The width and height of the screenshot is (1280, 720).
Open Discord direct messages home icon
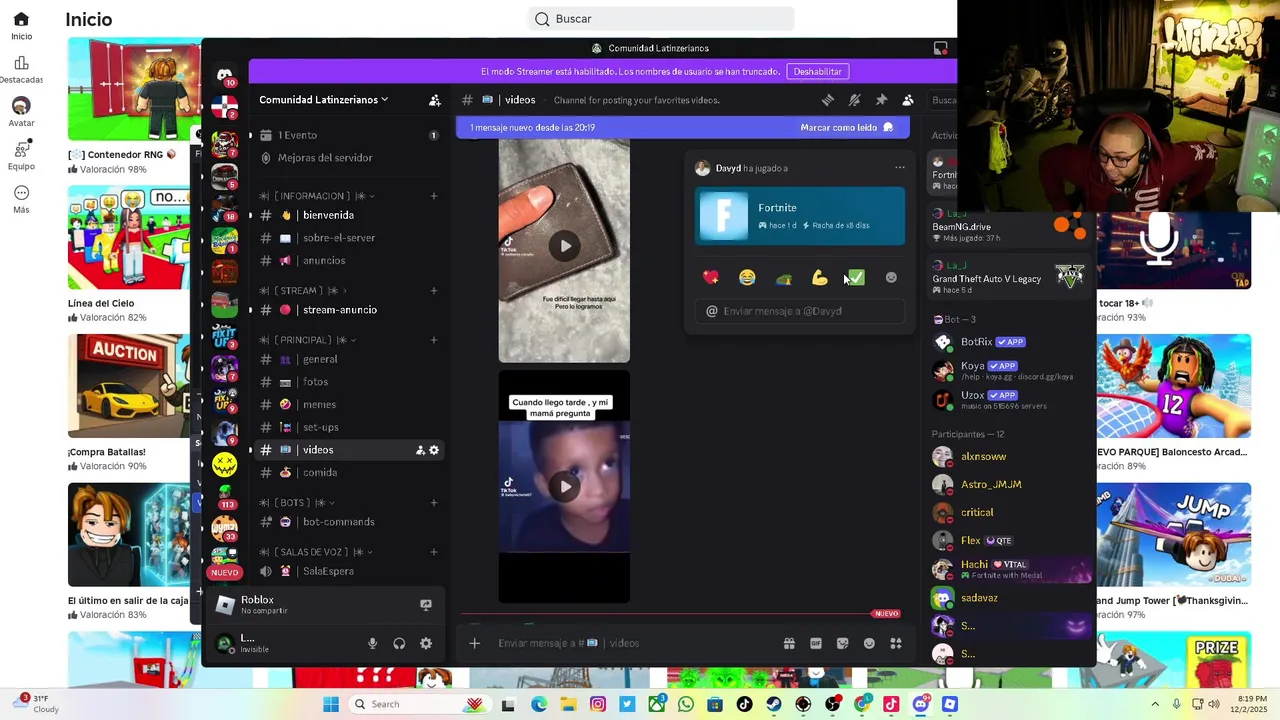(225, 75)
